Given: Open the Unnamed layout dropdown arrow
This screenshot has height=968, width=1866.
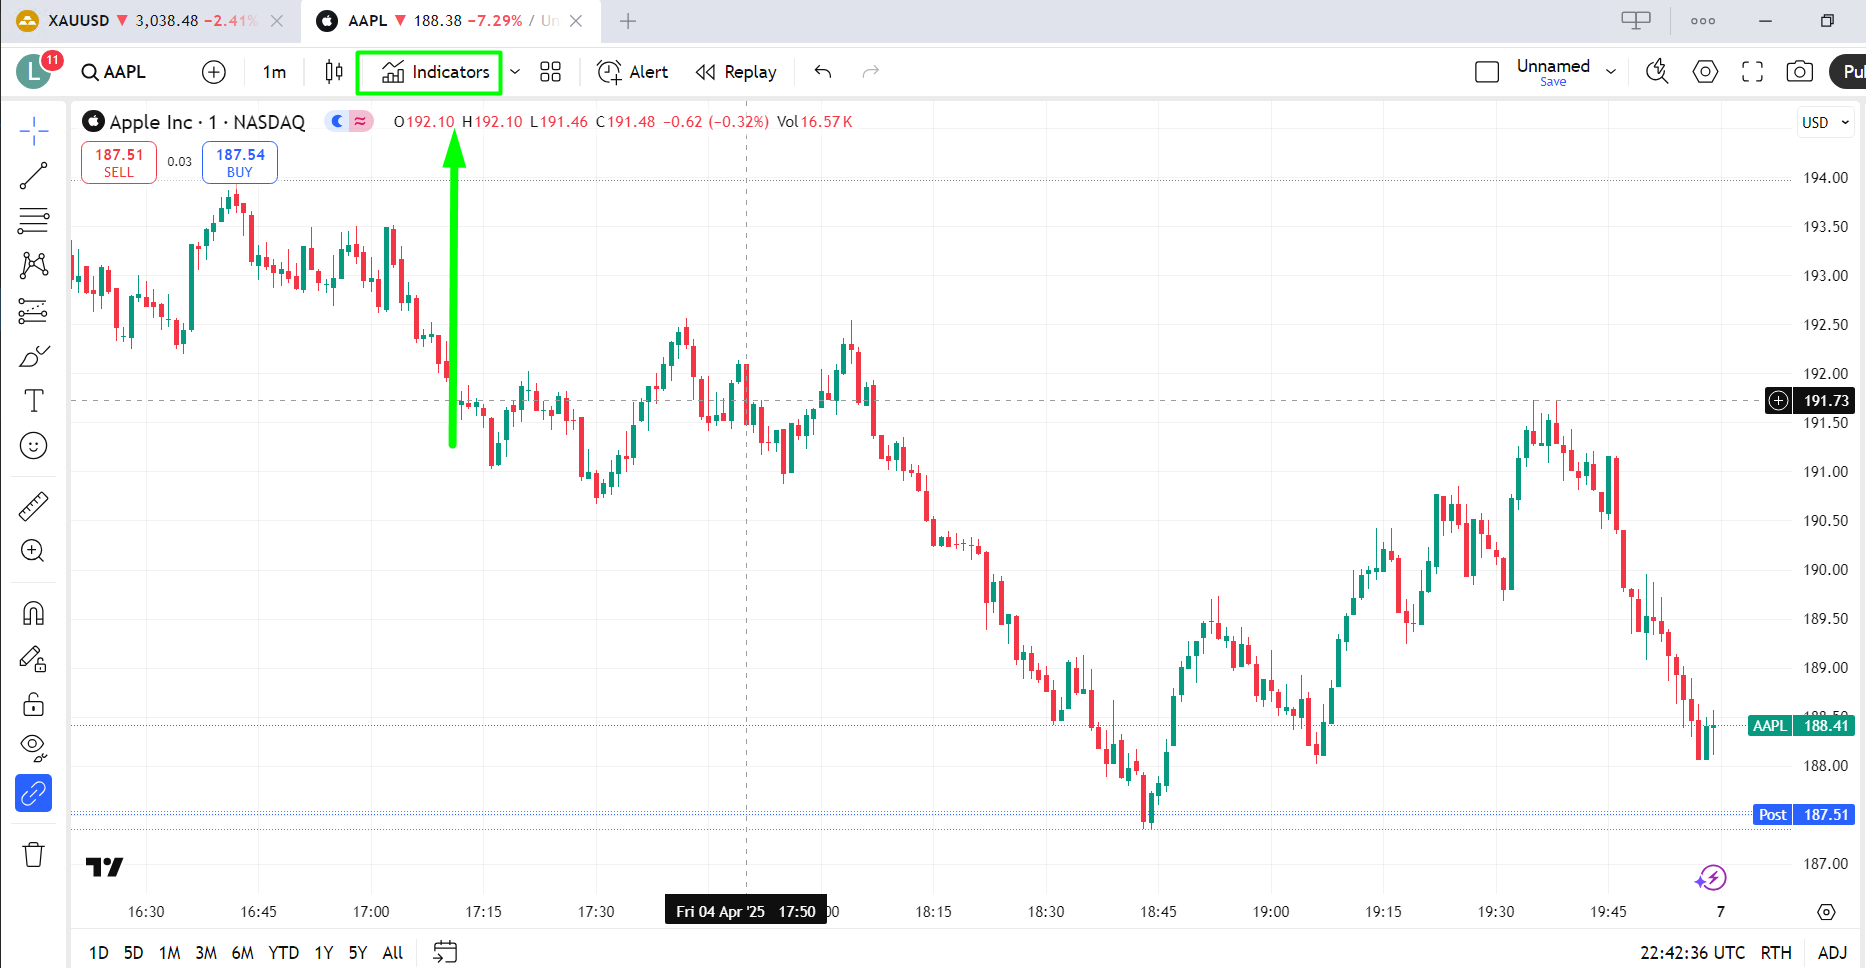Looking at the screenshot, I should (1611, 72).
